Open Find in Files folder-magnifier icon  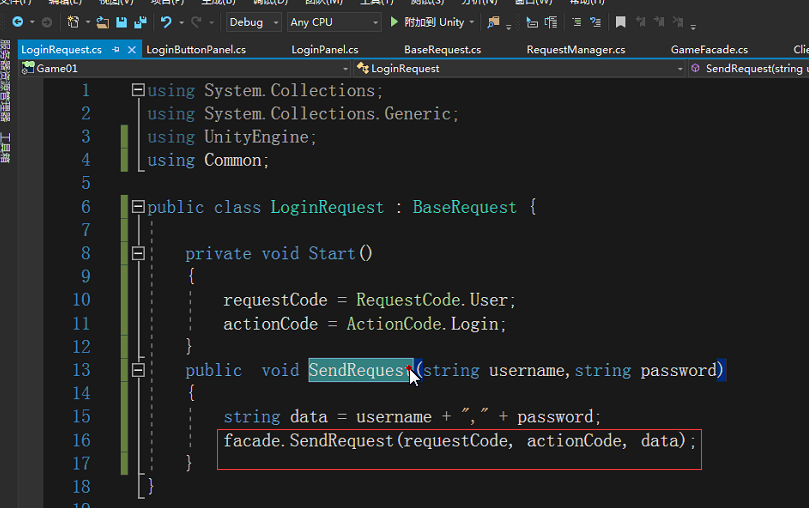tap(493, 22)
